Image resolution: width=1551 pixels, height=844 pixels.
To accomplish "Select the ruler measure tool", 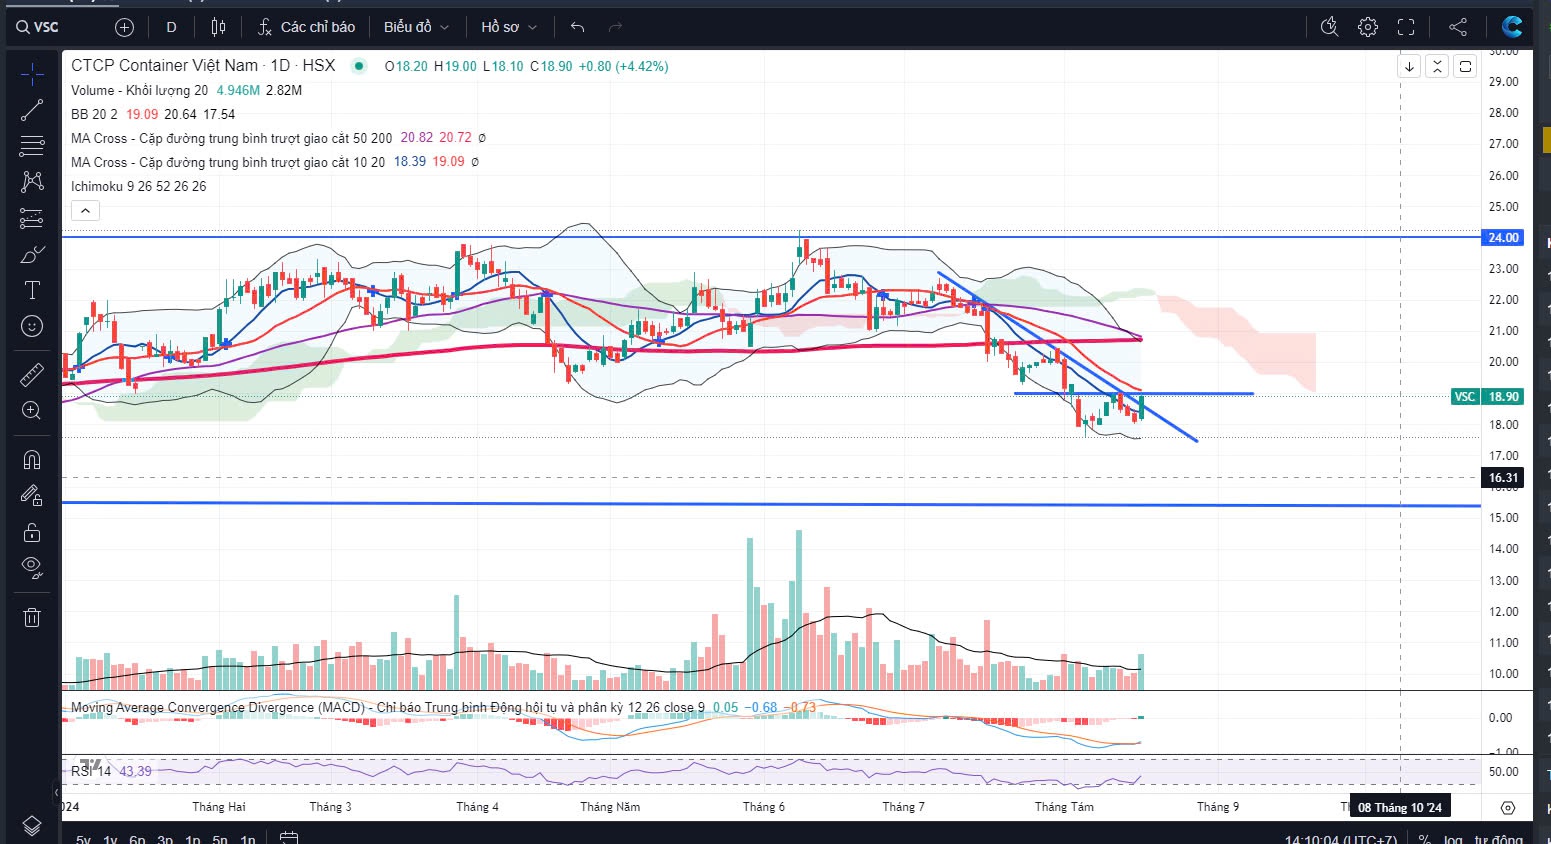I will point(32,375).
